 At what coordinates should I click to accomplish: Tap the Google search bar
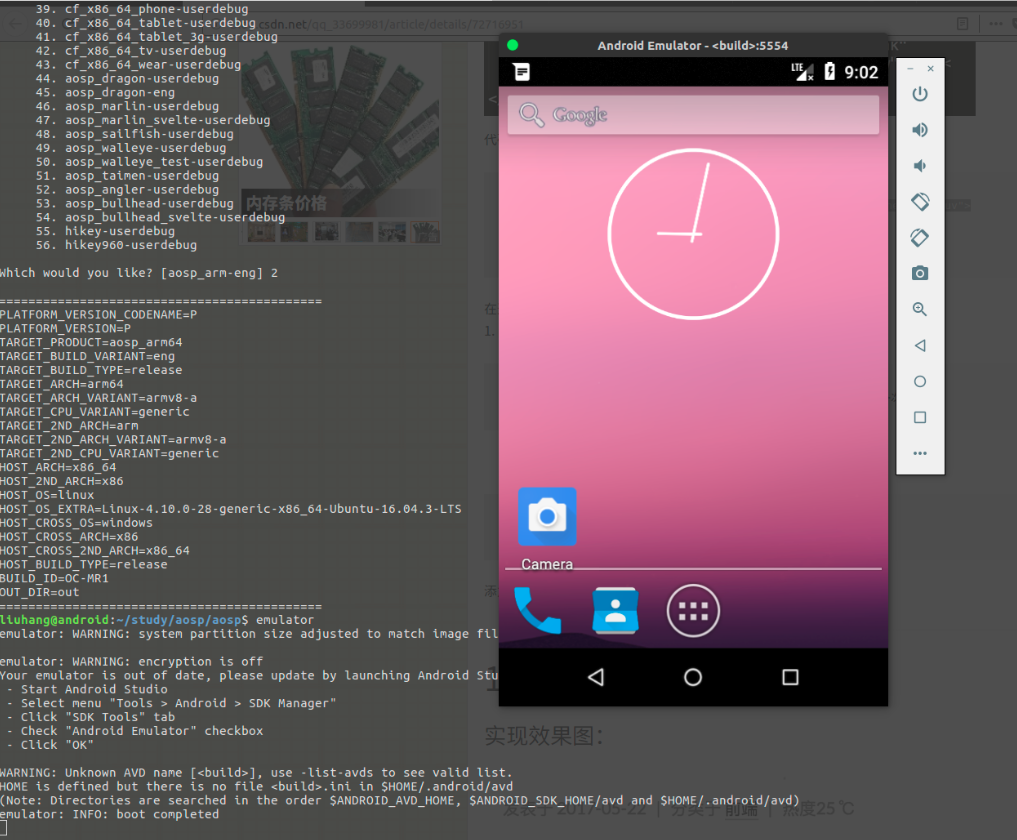tap(693, 114)
